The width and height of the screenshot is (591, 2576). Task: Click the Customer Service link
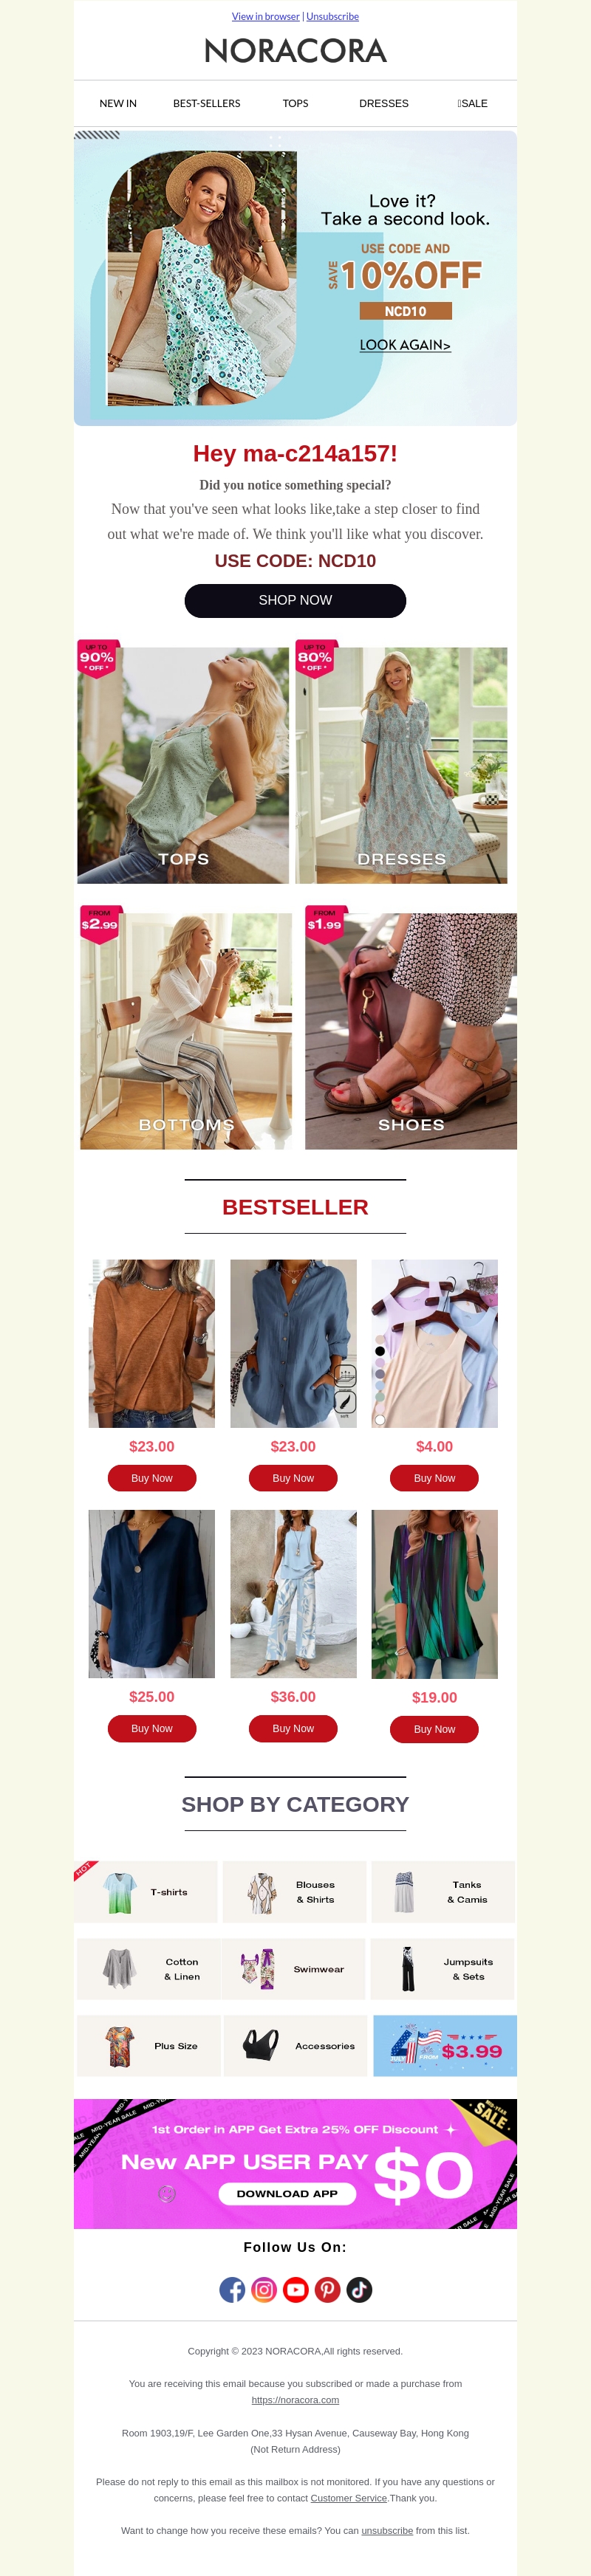pos(349,2497)
